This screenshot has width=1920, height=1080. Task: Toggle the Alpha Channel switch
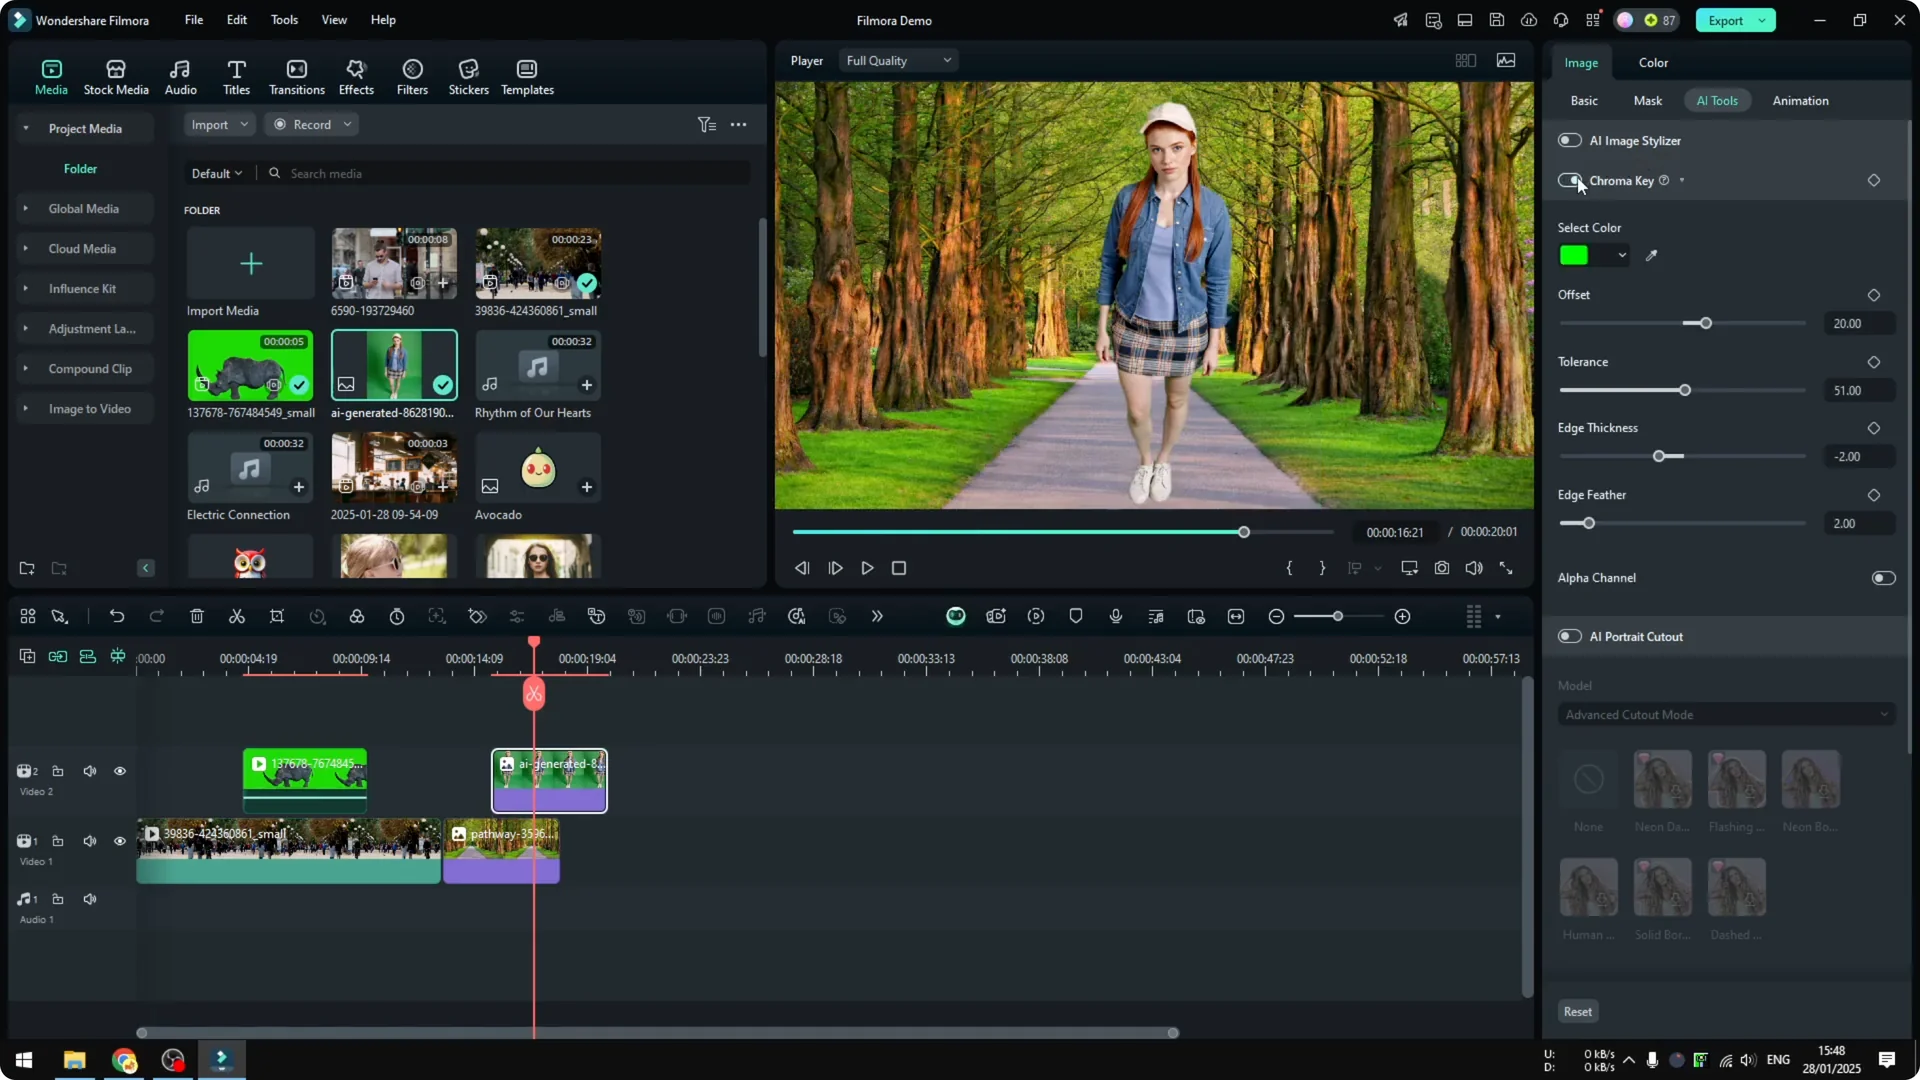pyautogui.click(x=1883, y=578)
